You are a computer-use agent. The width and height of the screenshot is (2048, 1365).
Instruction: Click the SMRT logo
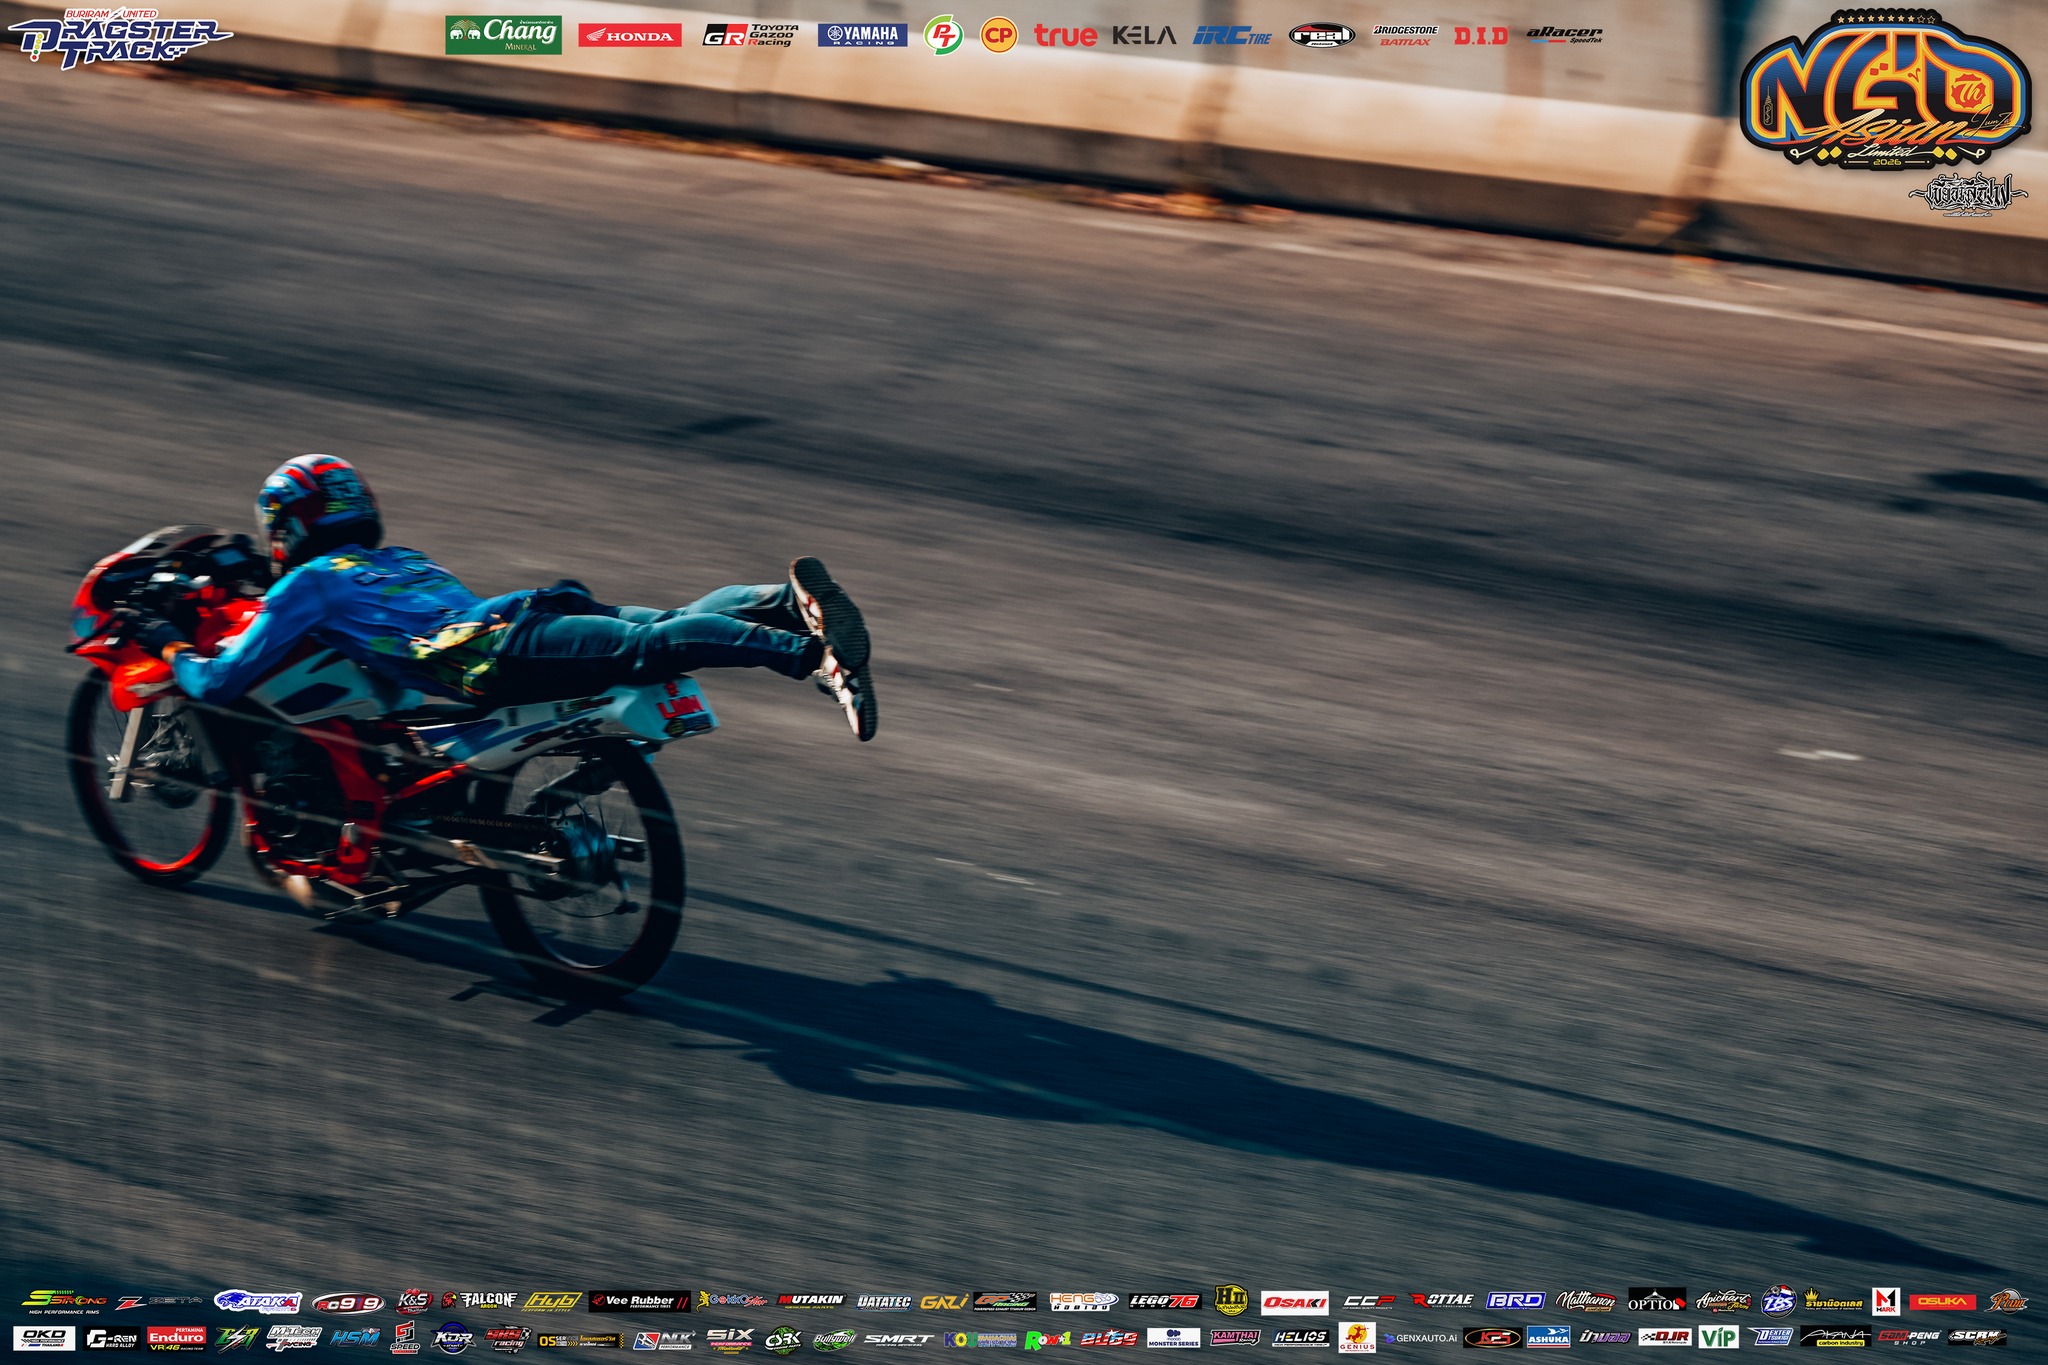pyautogui.click(x=898, y=1339)
